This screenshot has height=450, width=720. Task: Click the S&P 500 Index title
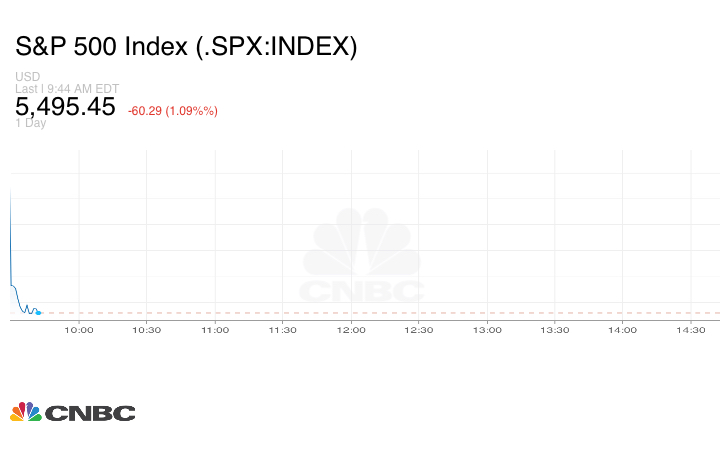click(186, 47)
